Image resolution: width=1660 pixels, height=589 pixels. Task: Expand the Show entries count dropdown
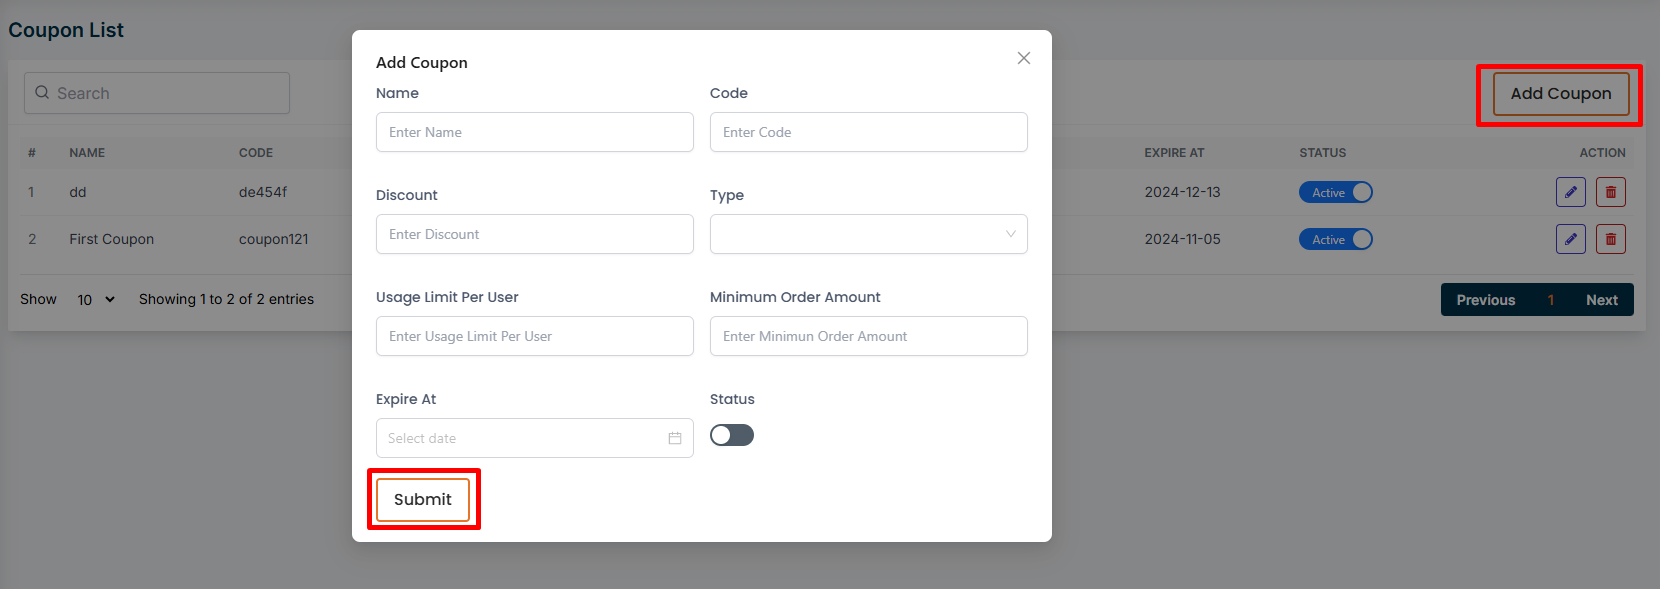(96, 299)
